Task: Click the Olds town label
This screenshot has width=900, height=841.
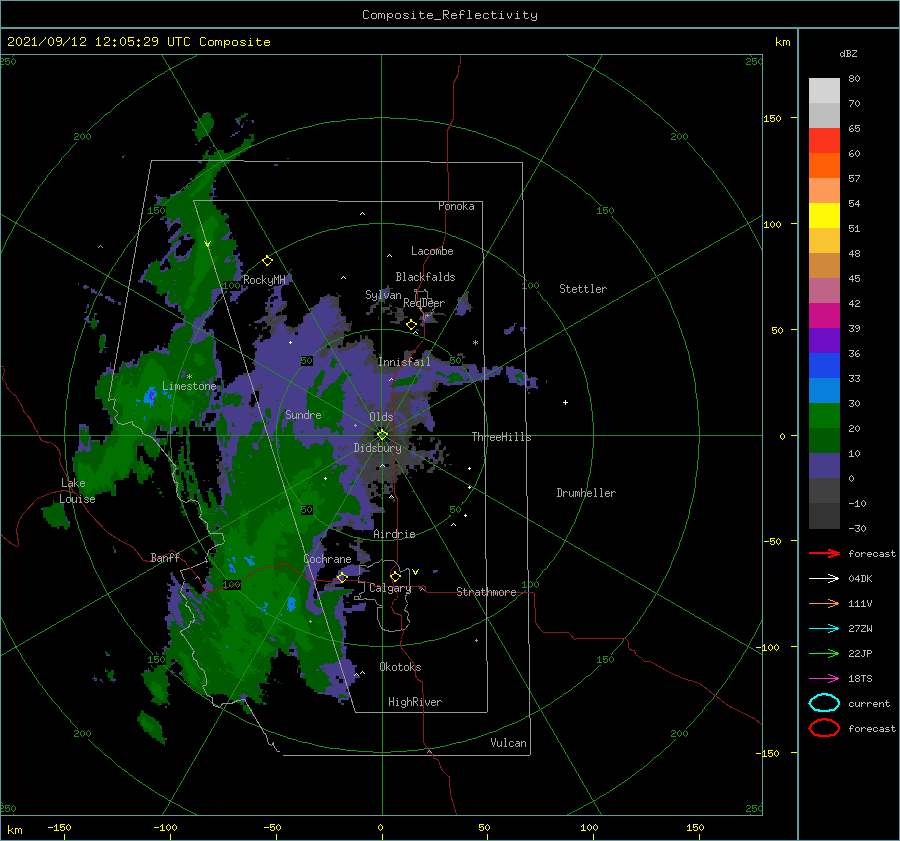Action: point(381,417)
